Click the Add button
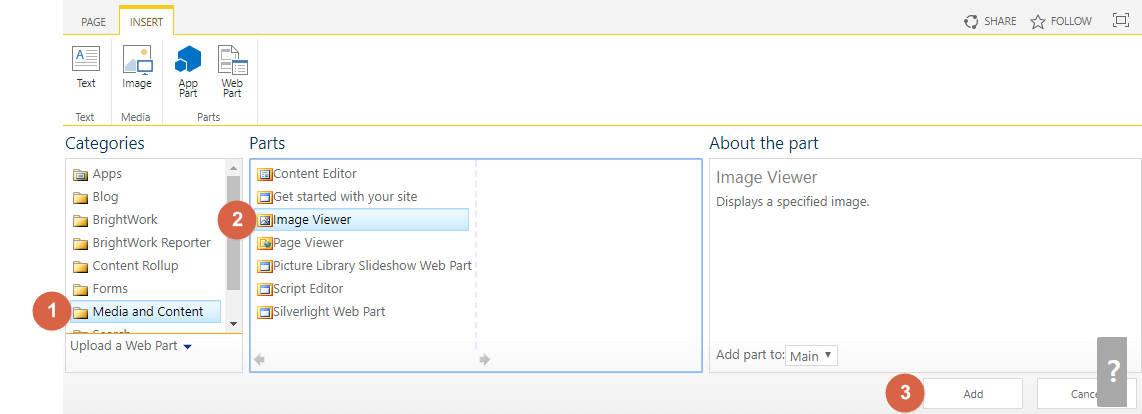1142x414 pixels. point(973,394)
